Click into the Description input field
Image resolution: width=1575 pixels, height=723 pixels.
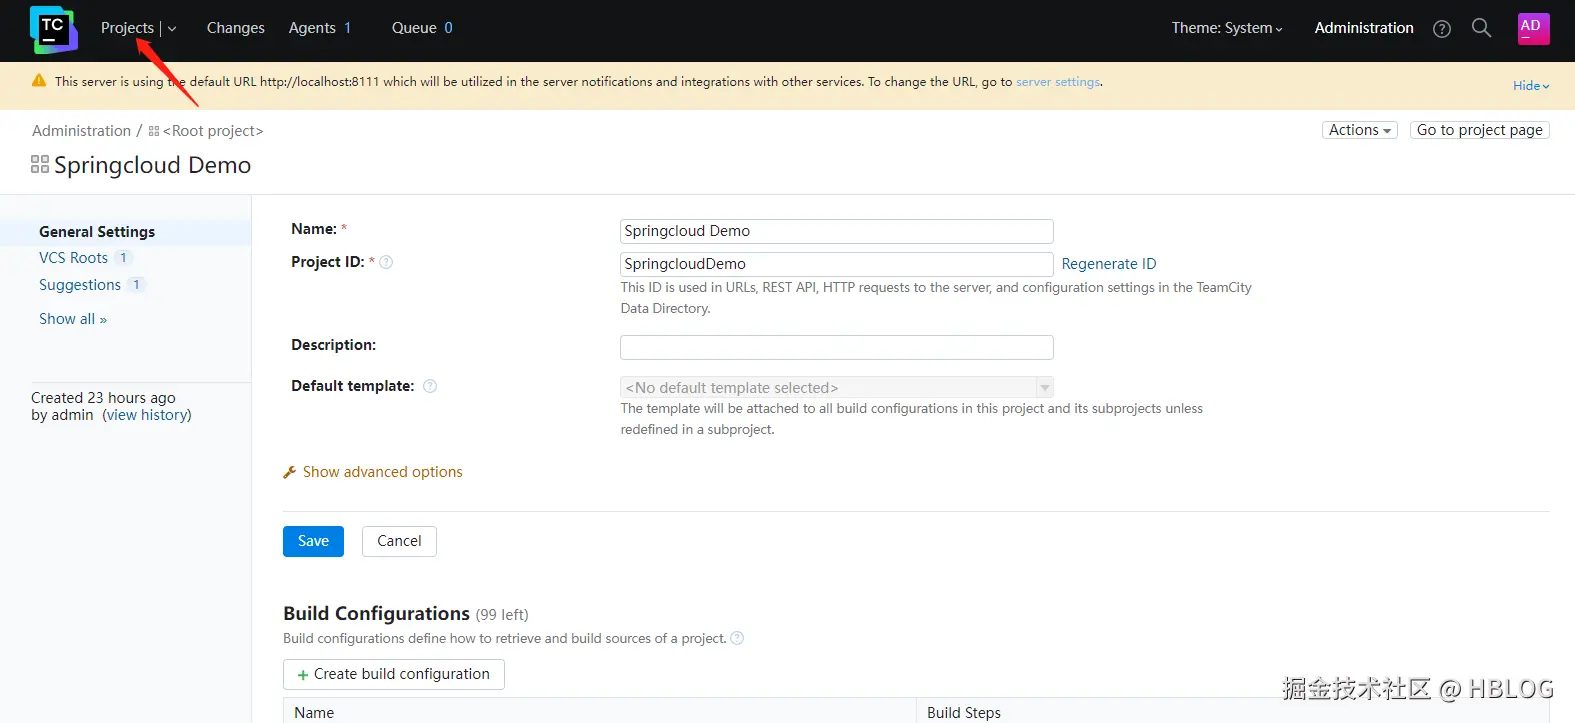click(x=836, y=347)
